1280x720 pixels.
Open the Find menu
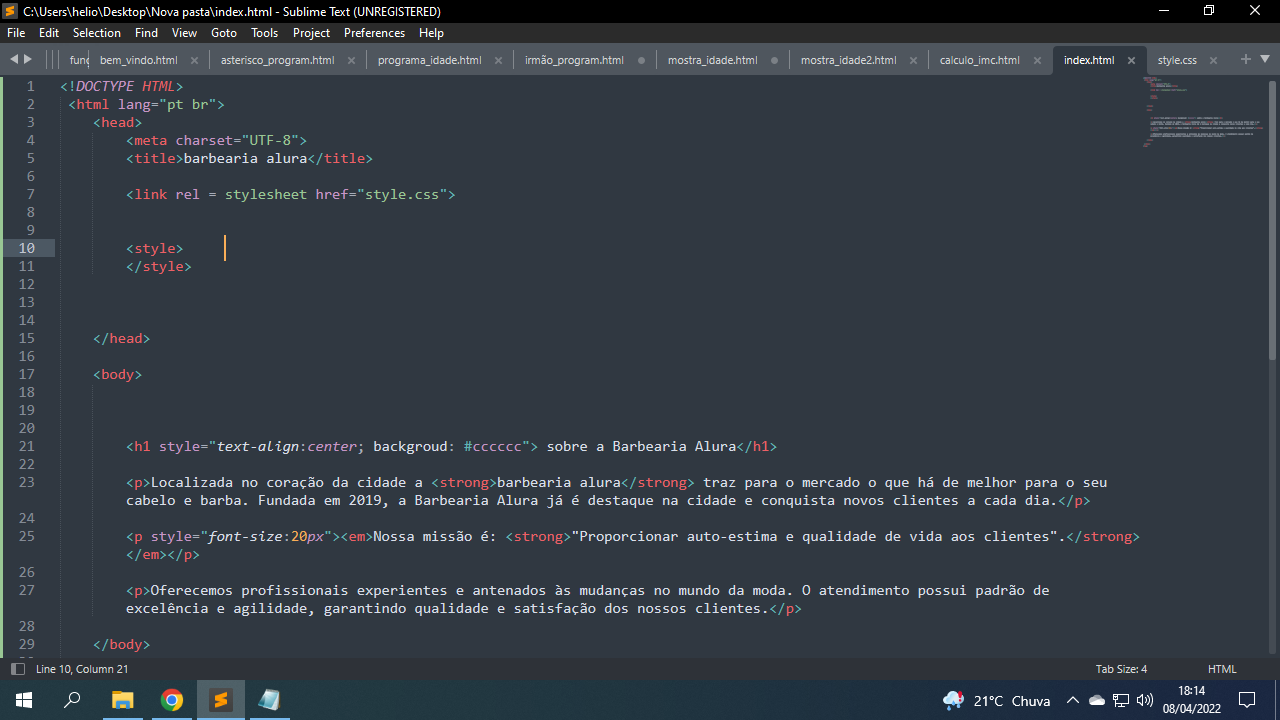coord(146,32)
